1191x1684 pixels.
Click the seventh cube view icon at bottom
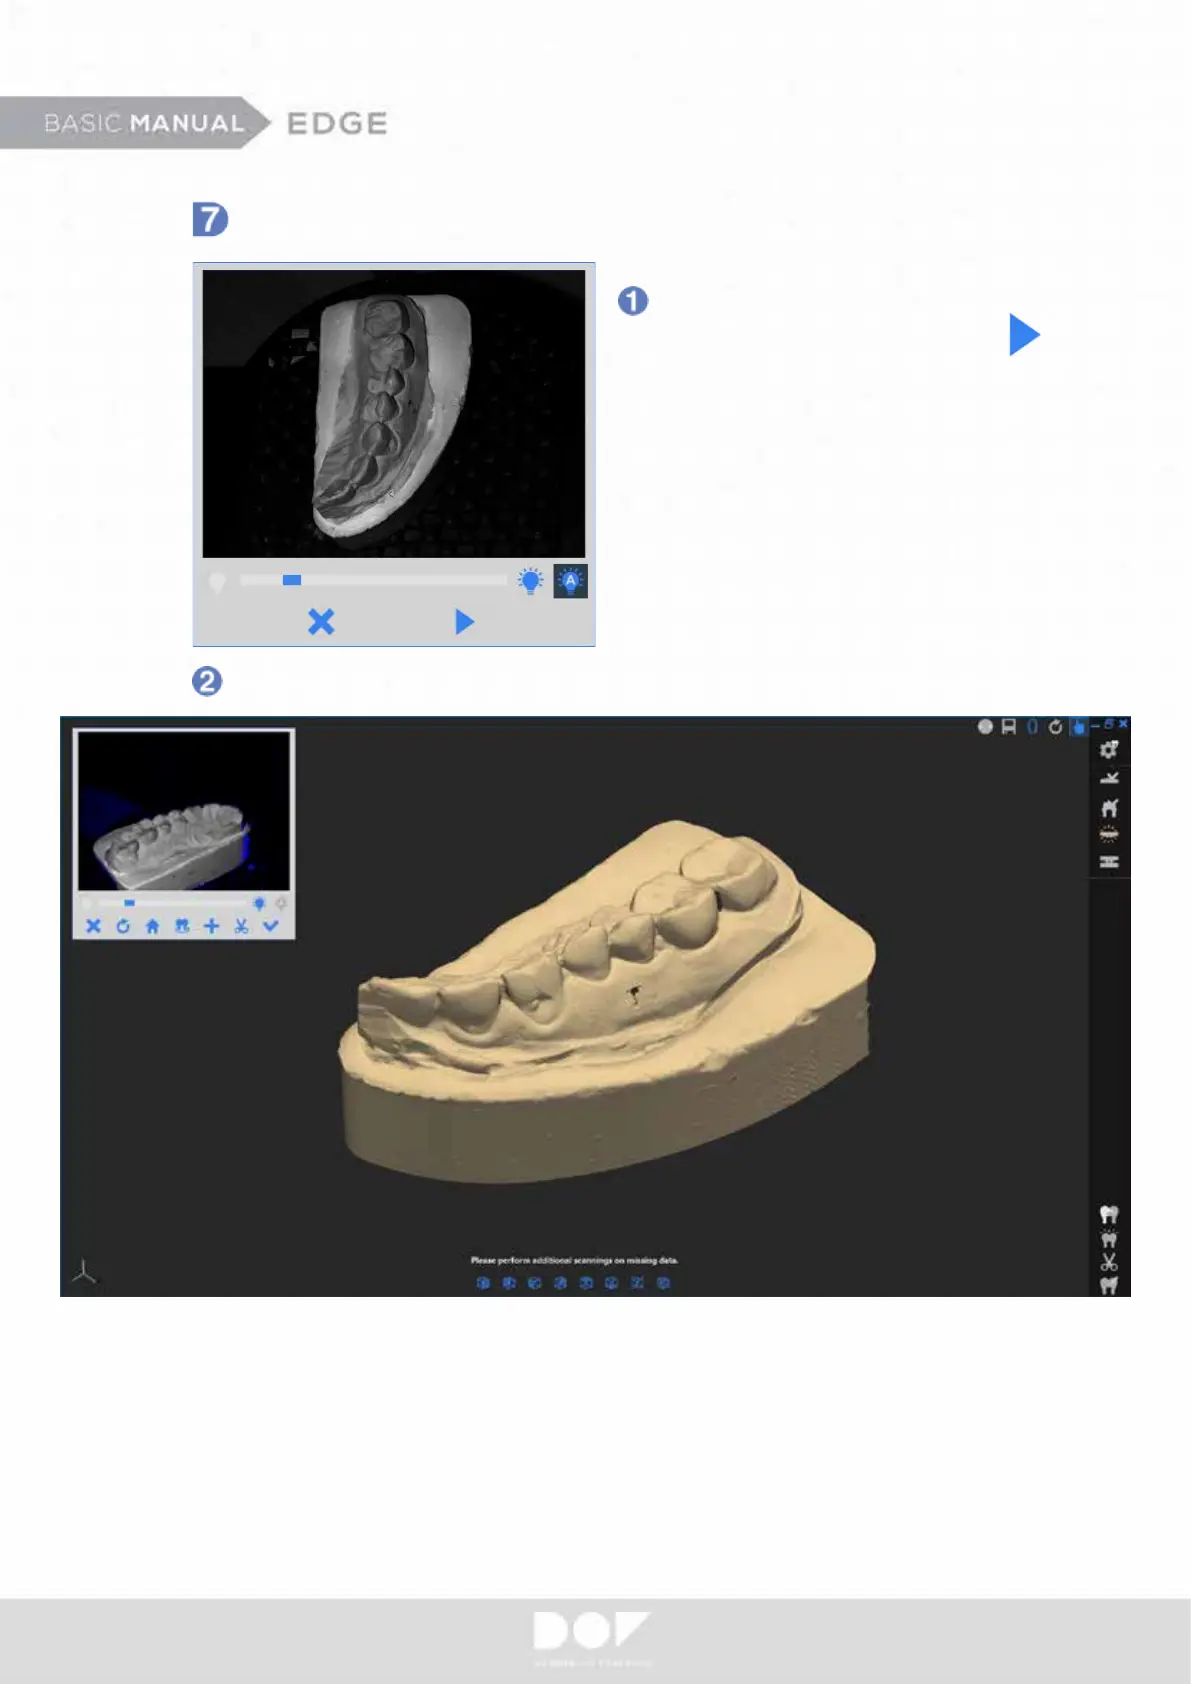point(637,1283)
